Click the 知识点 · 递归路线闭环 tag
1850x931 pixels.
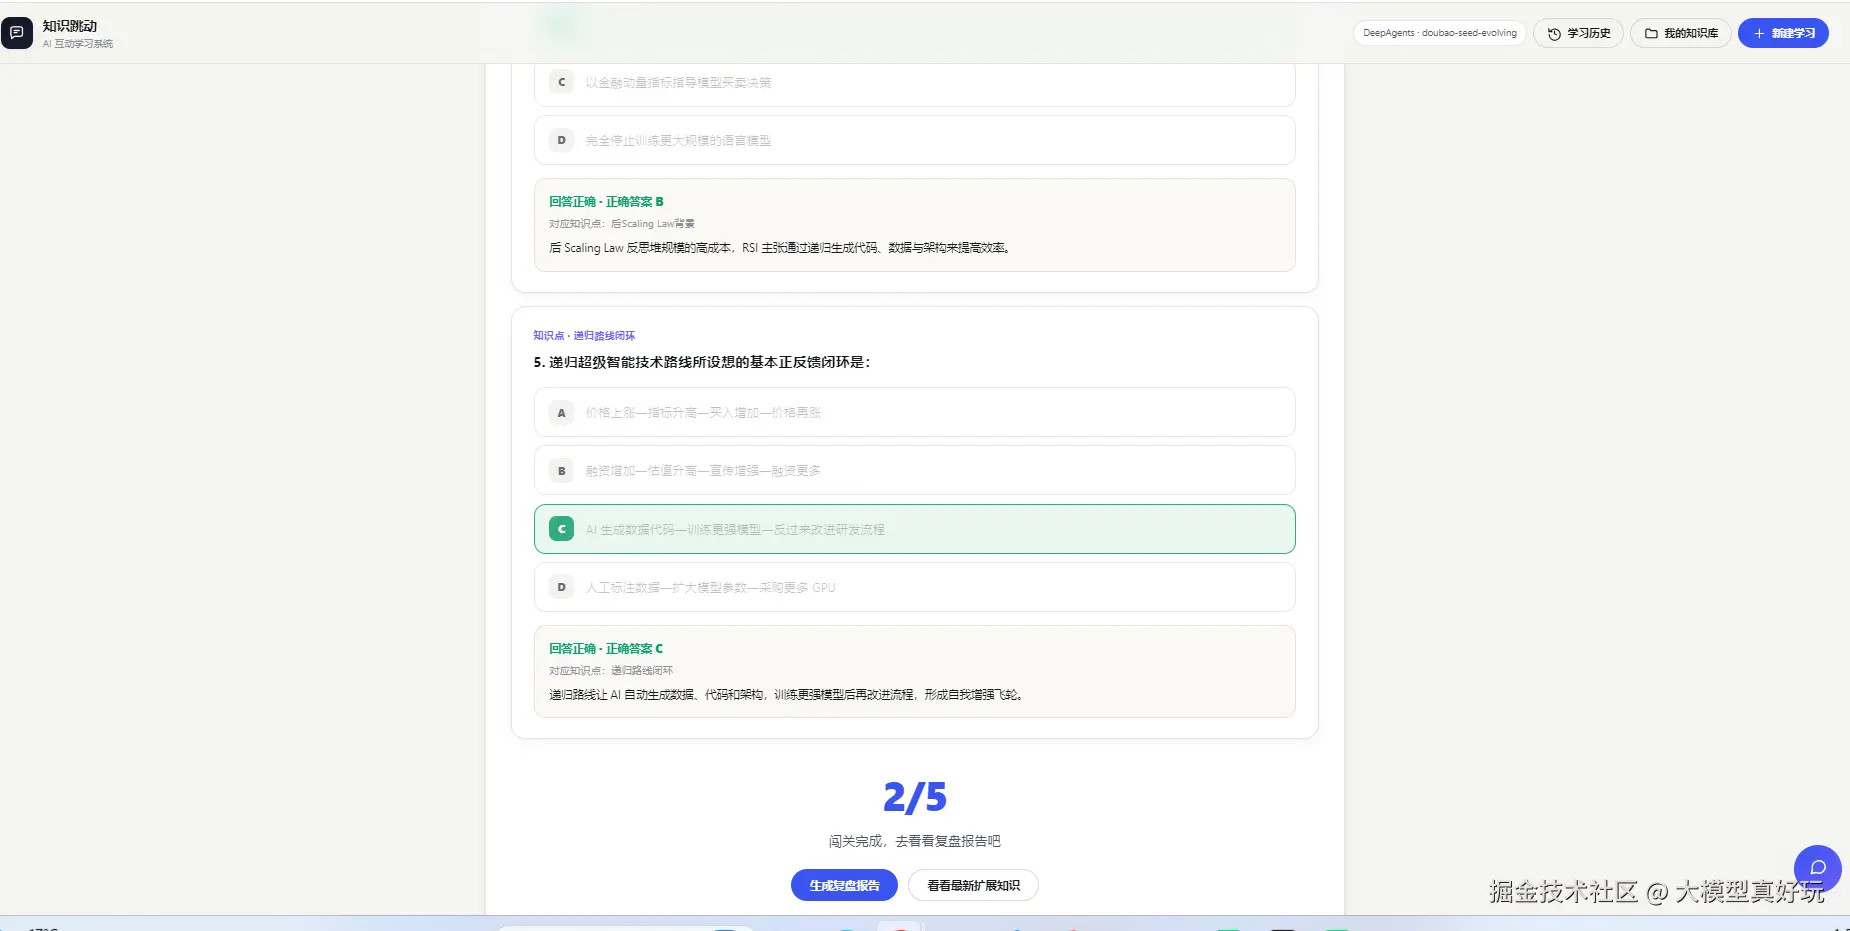(x=584, y=336)
